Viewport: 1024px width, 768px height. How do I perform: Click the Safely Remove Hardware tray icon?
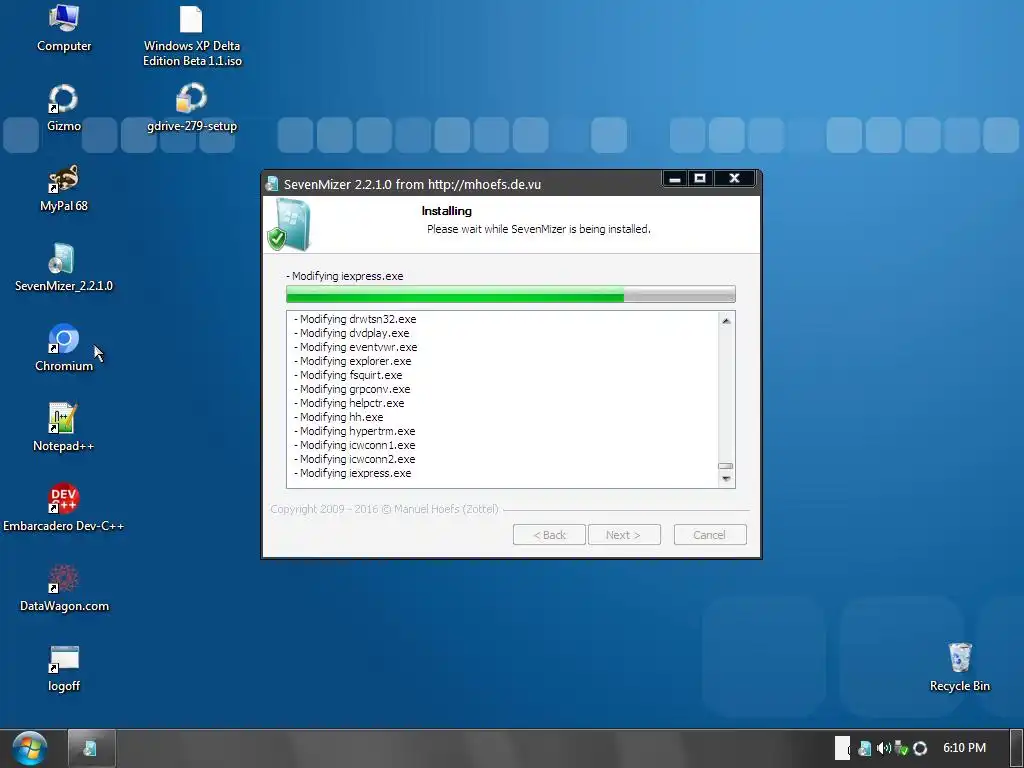[901, 748]
